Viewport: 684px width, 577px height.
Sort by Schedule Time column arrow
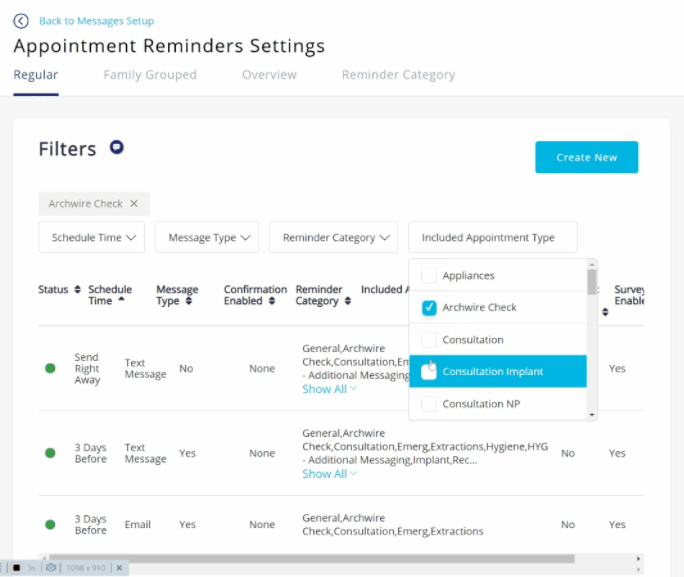point(121,299)
